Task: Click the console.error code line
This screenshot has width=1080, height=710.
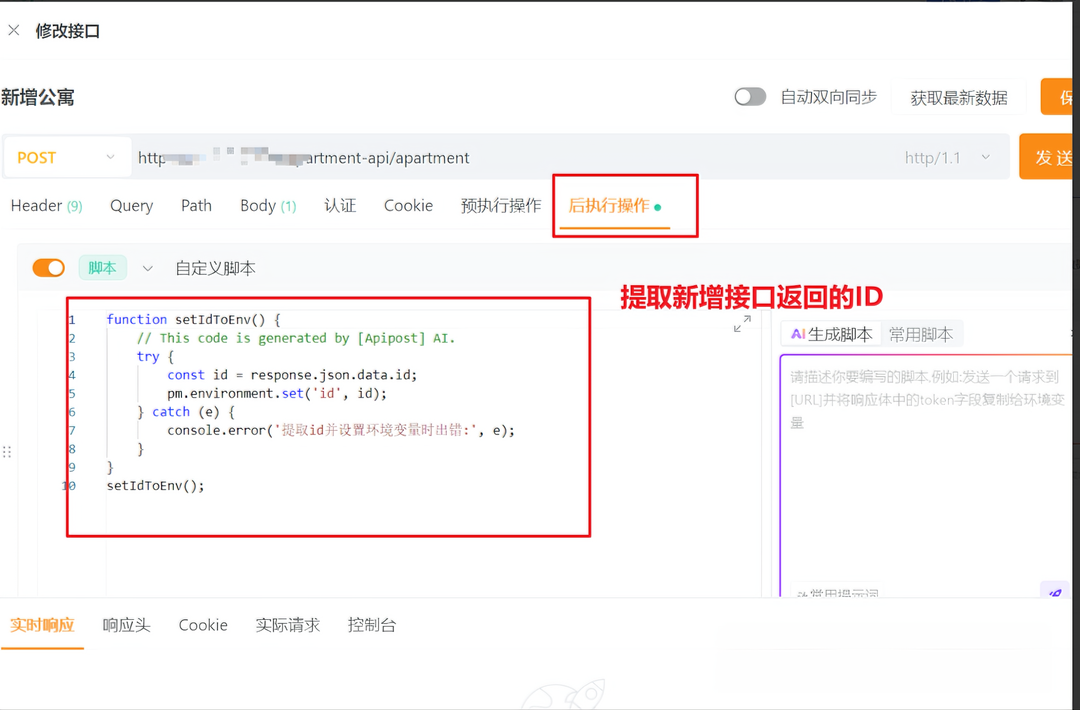Action: coord(341,430)
